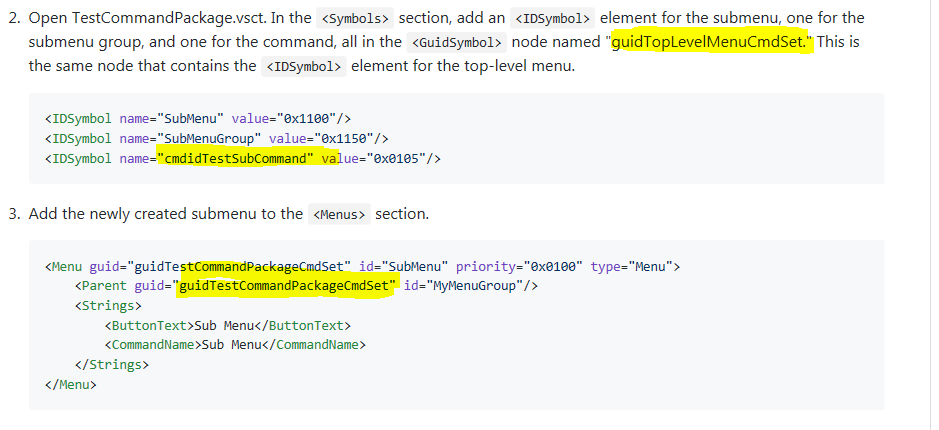Click the <CommandName>Sub Menu line
The image size is (939, 430).
point(235,345)
